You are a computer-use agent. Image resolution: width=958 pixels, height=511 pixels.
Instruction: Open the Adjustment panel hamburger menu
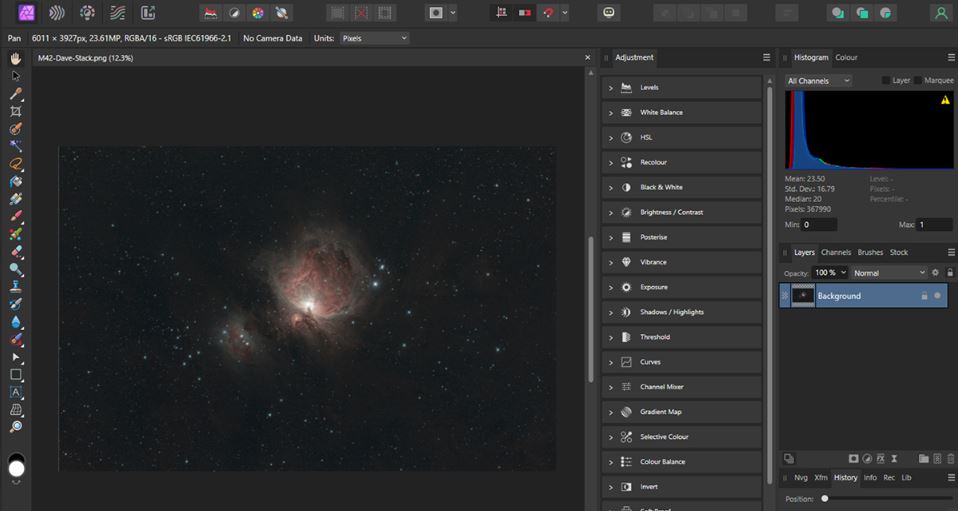coord(767,57)
